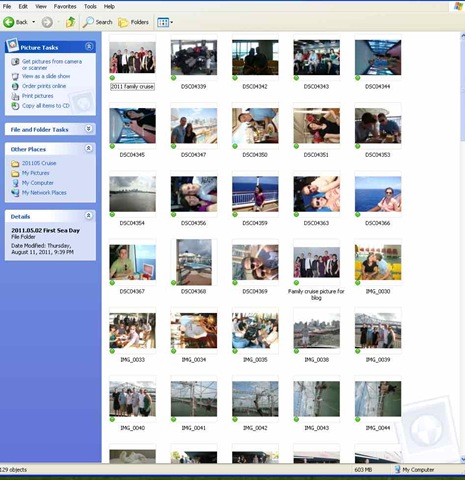Select the DSC04366 thumbnail
Viewport: 465px width, 480px height.
click(378, 194)
